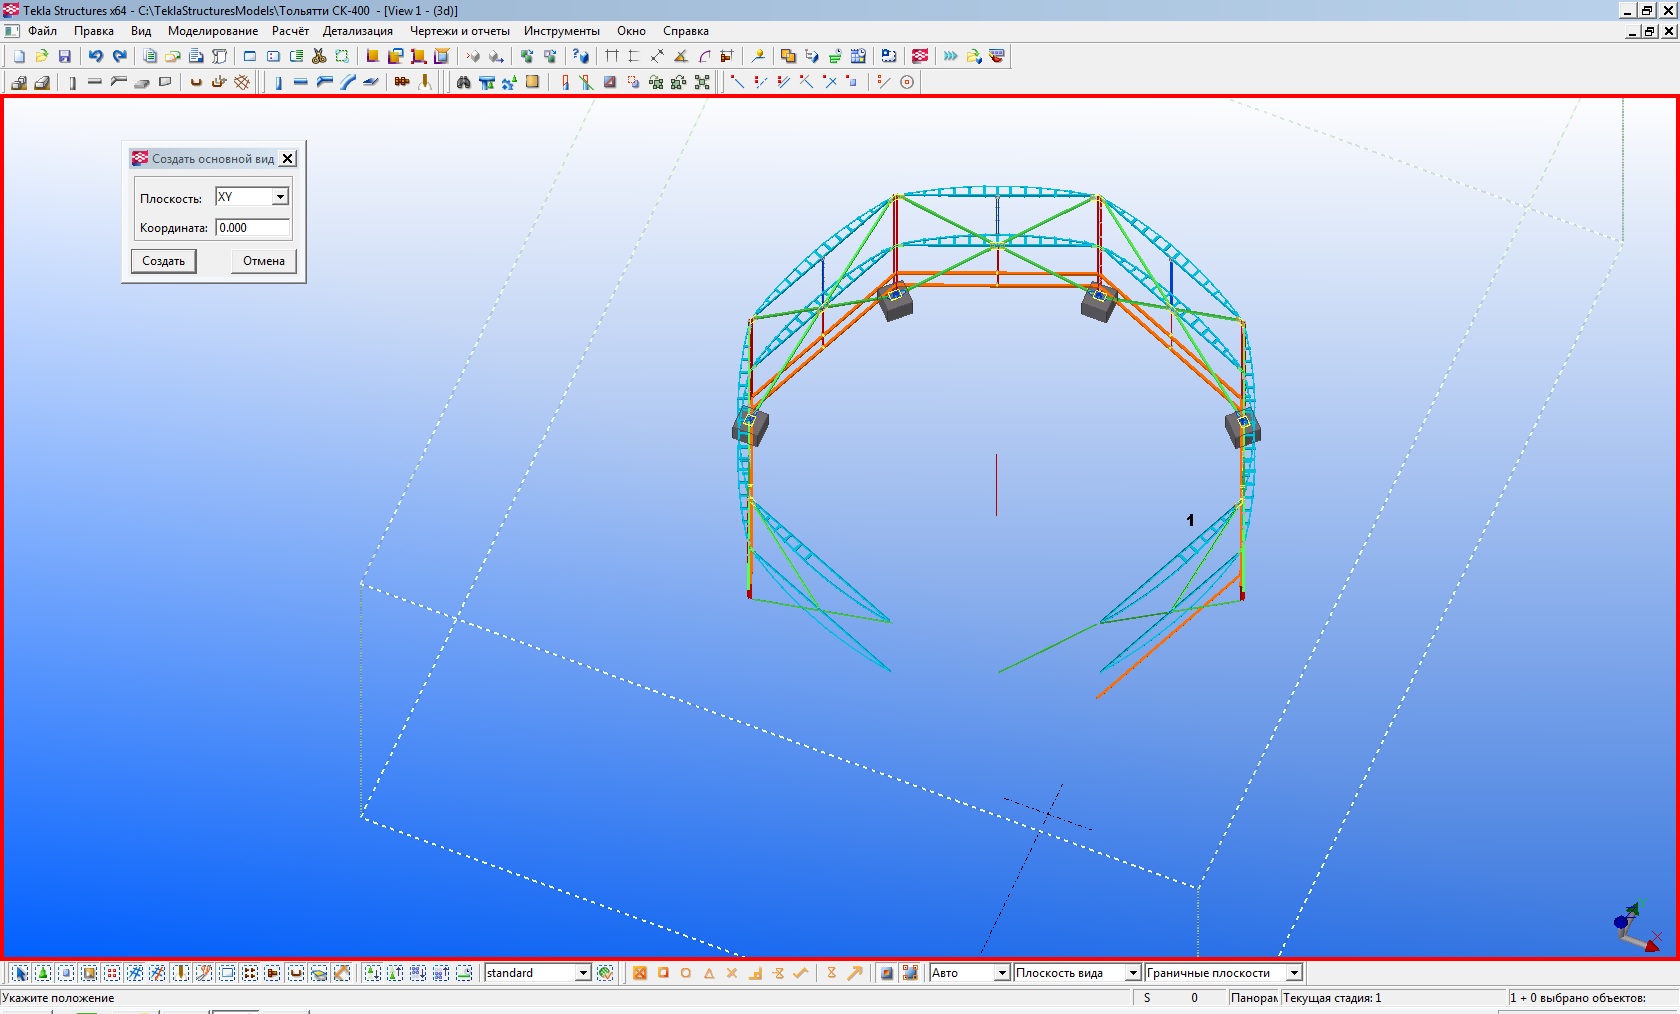
Task: Click the Координата input field
Action: tap(253, 228)
